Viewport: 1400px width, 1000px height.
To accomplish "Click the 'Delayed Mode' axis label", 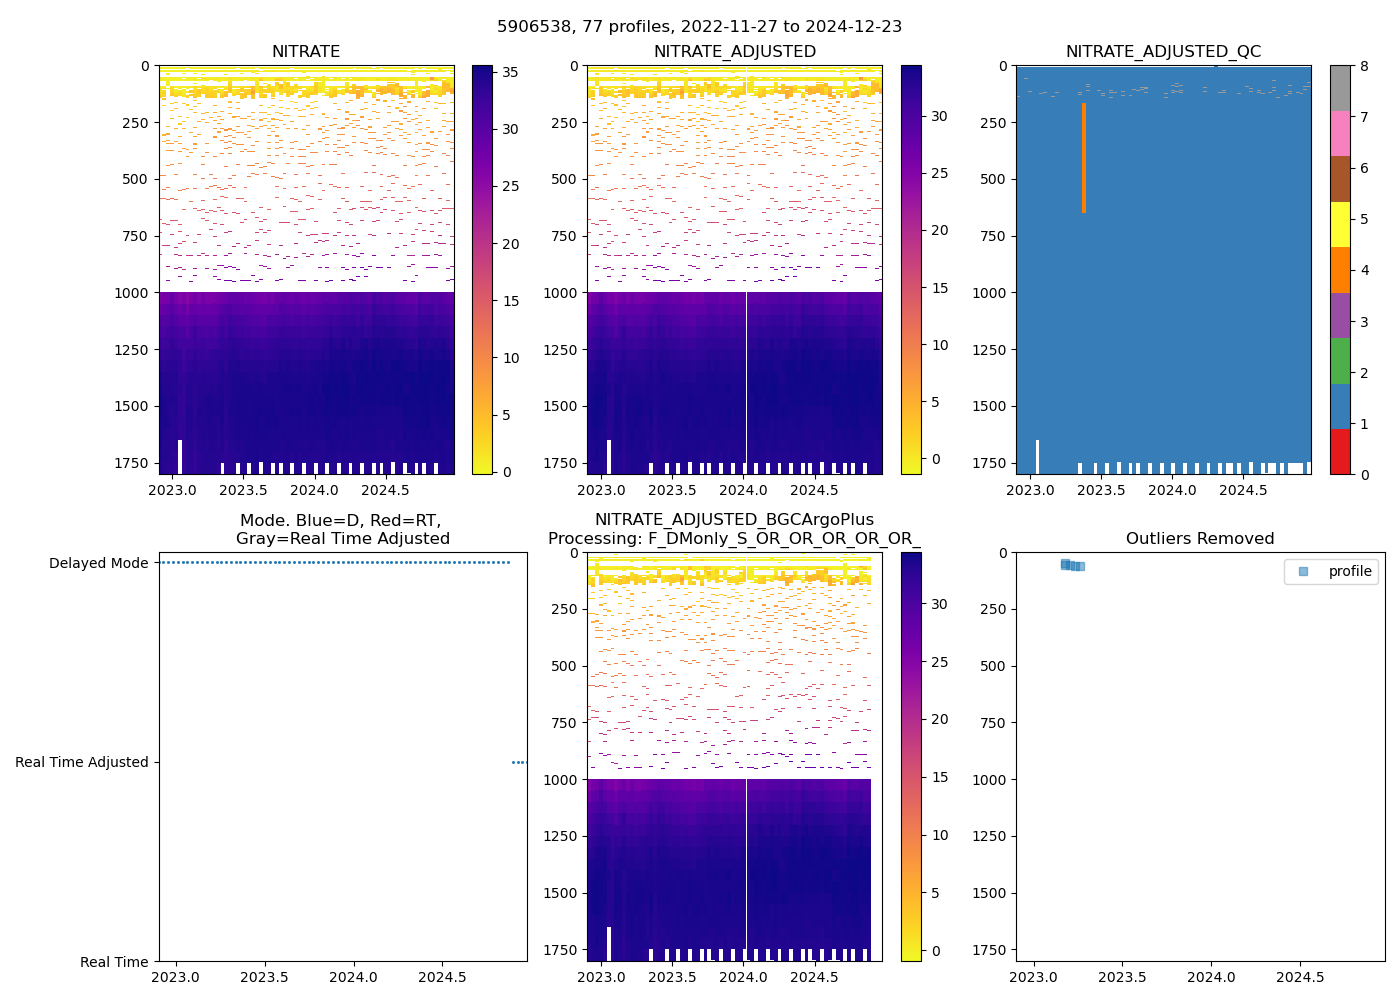I will point(98,563).
